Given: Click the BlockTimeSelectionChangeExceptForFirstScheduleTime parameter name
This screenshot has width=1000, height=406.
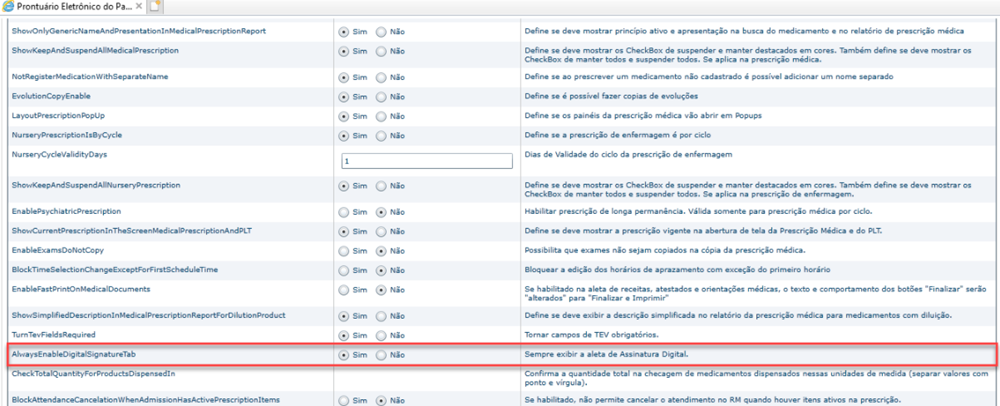Looking at the screenshot, I should coord(115,270).
